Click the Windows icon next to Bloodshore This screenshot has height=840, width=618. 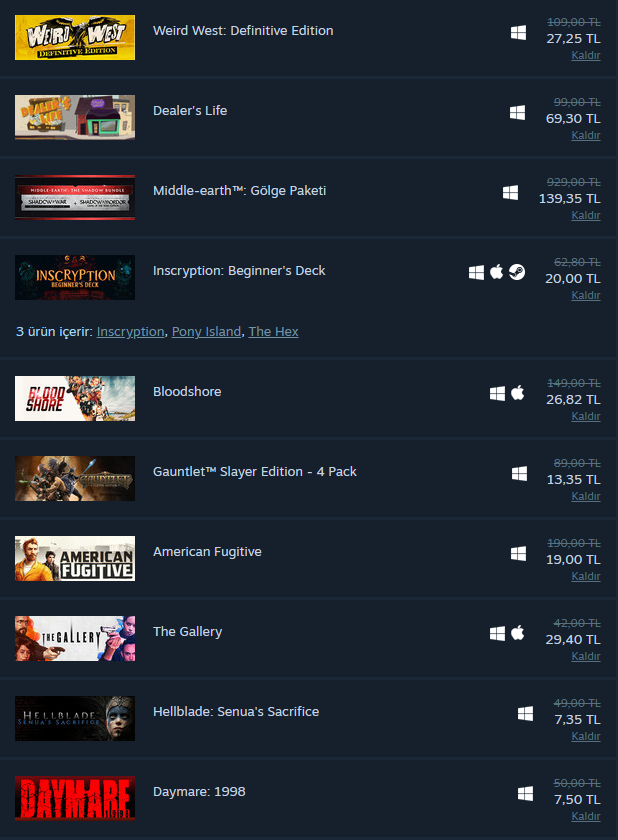497,394
